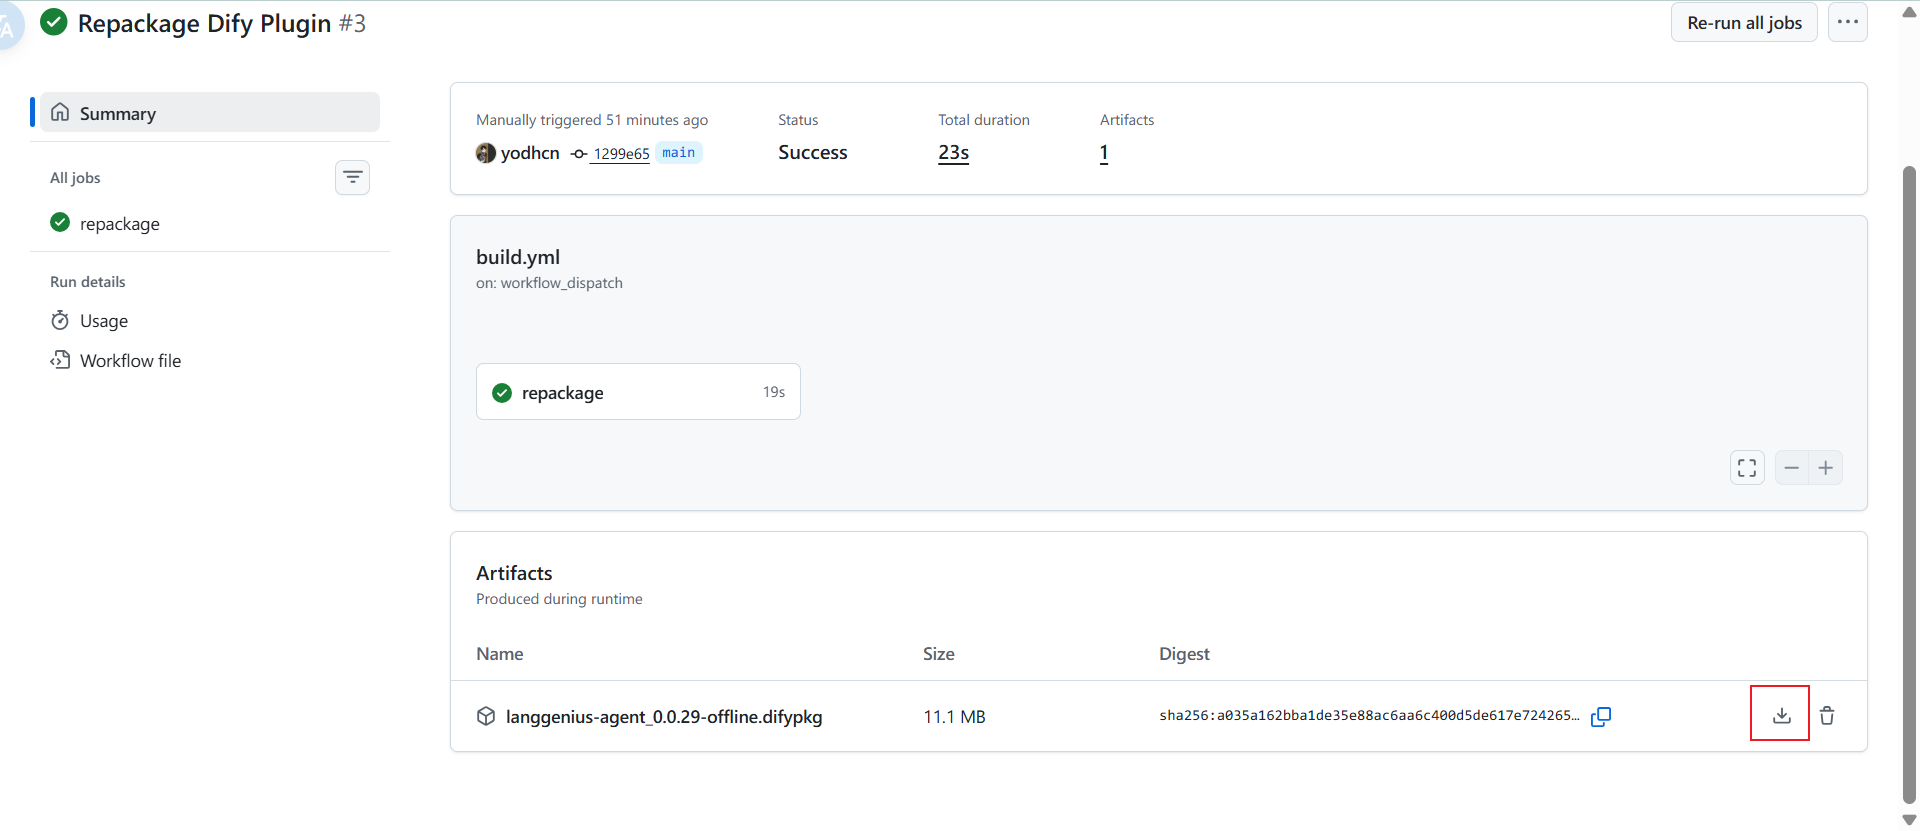Enter fullscreen workflow graph view
The height and width of the screenshot is (831, 1920).
(1747, 468)
